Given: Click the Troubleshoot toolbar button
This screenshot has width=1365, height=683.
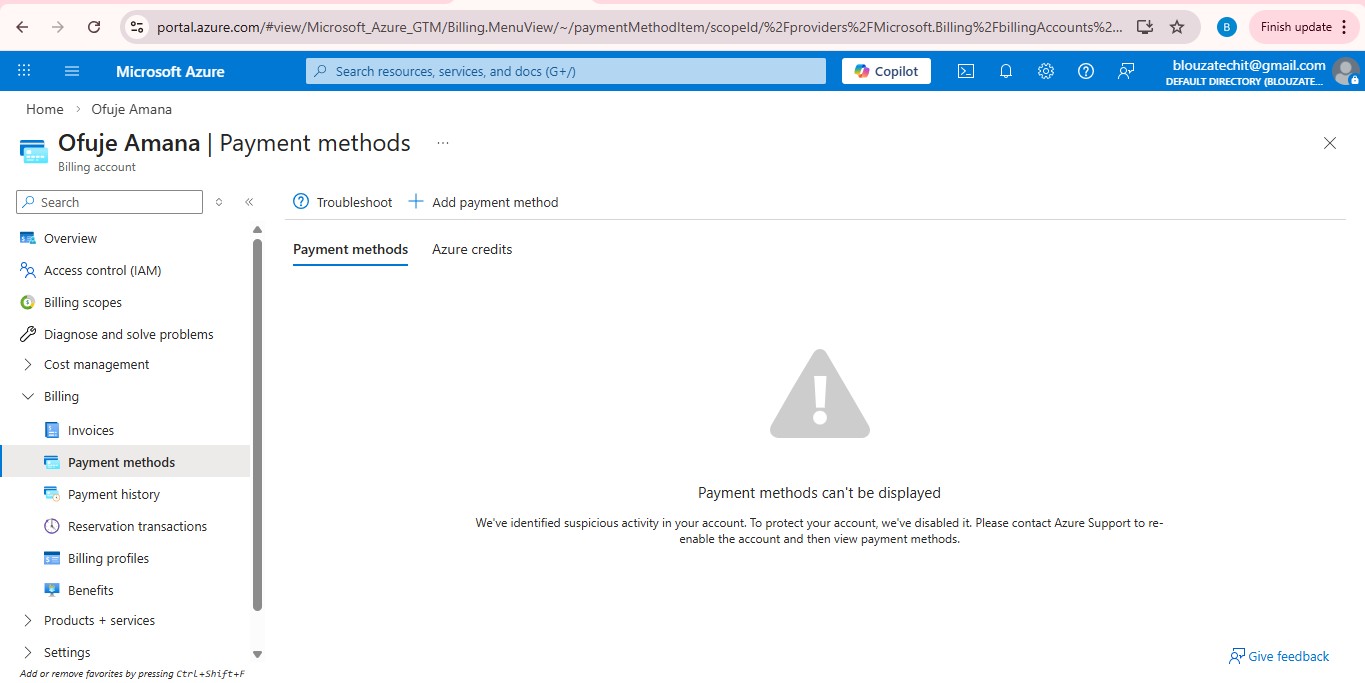Looking at the screenshot, I should point(342,202).
